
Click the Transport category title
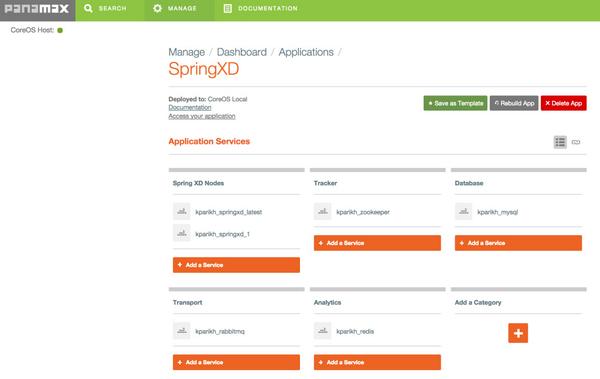coord(188,302)
